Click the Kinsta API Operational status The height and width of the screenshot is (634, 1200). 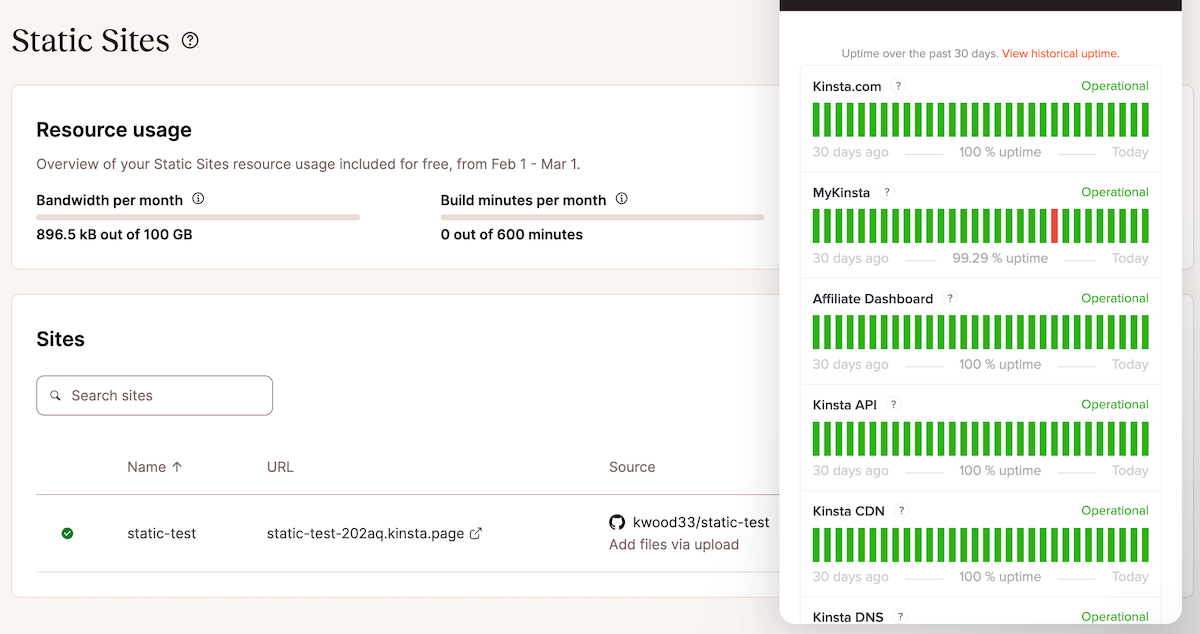point(1115,404)
